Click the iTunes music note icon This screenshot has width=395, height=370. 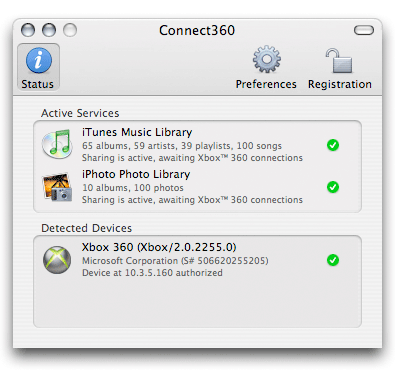(x=57, y=144)
